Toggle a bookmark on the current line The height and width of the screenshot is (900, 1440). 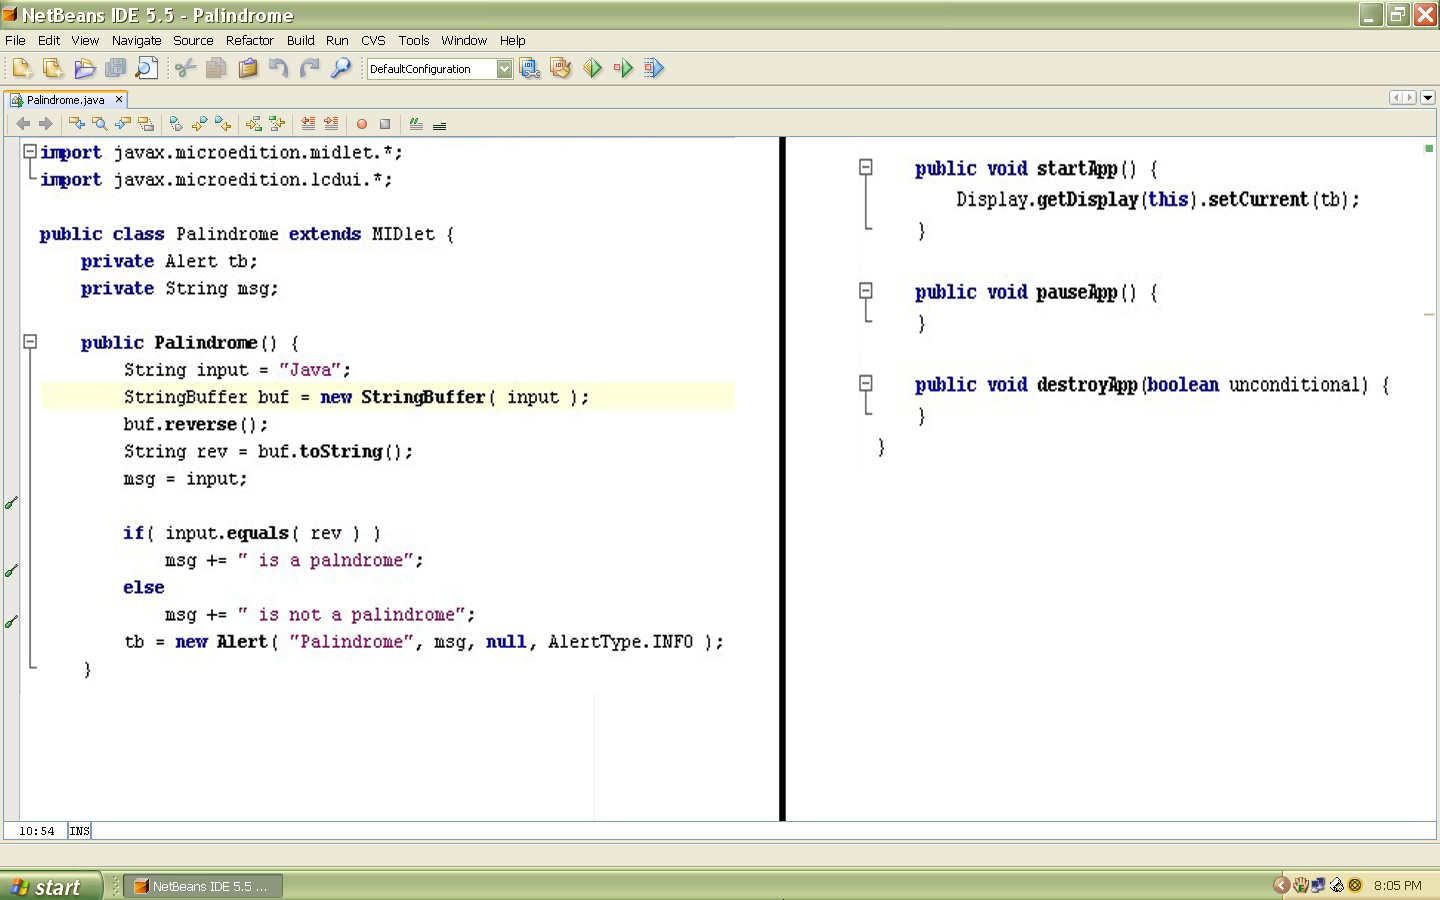tap(177, 124)
